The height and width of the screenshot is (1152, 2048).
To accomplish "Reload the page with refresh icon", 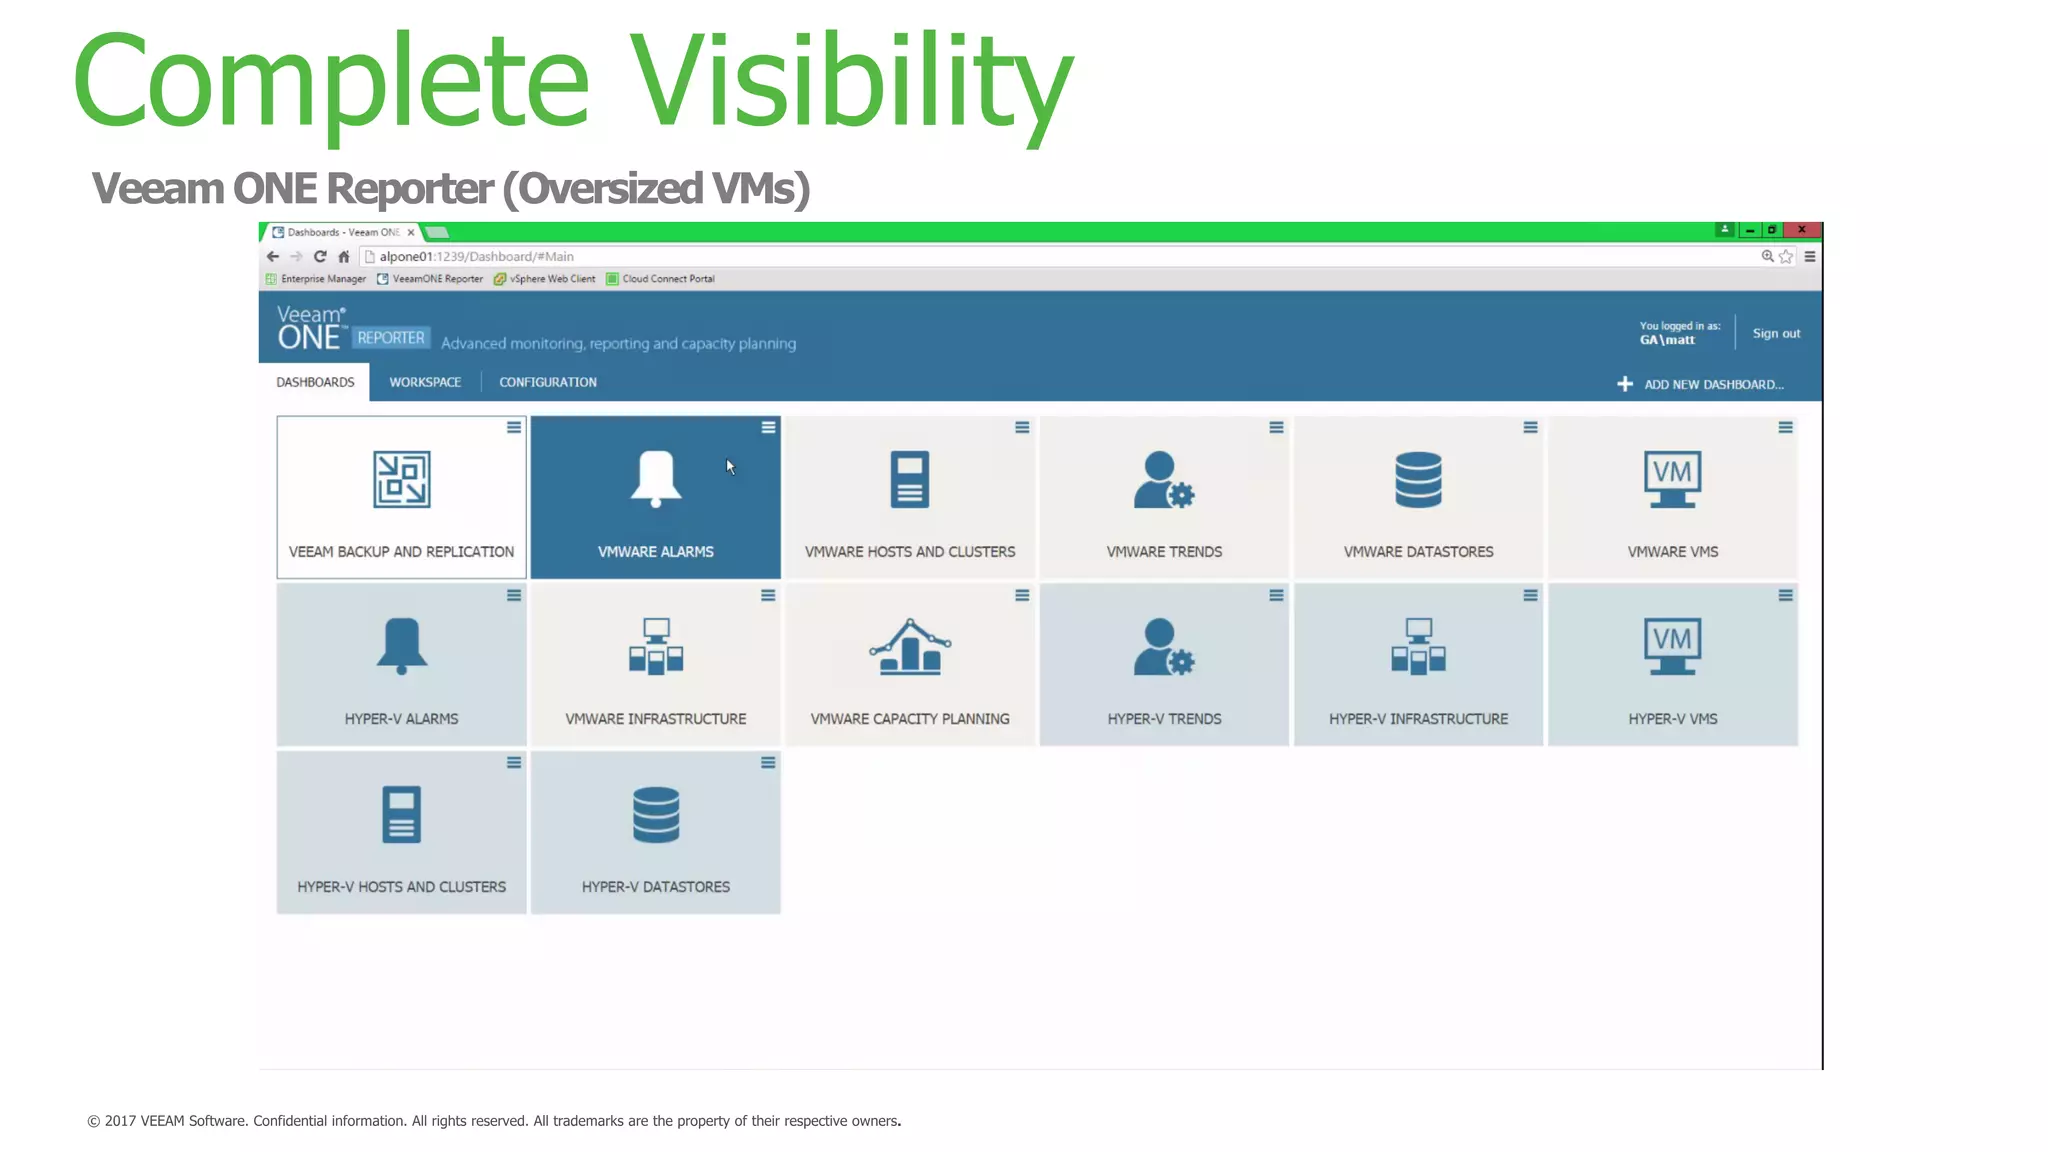I will (320, 257).
